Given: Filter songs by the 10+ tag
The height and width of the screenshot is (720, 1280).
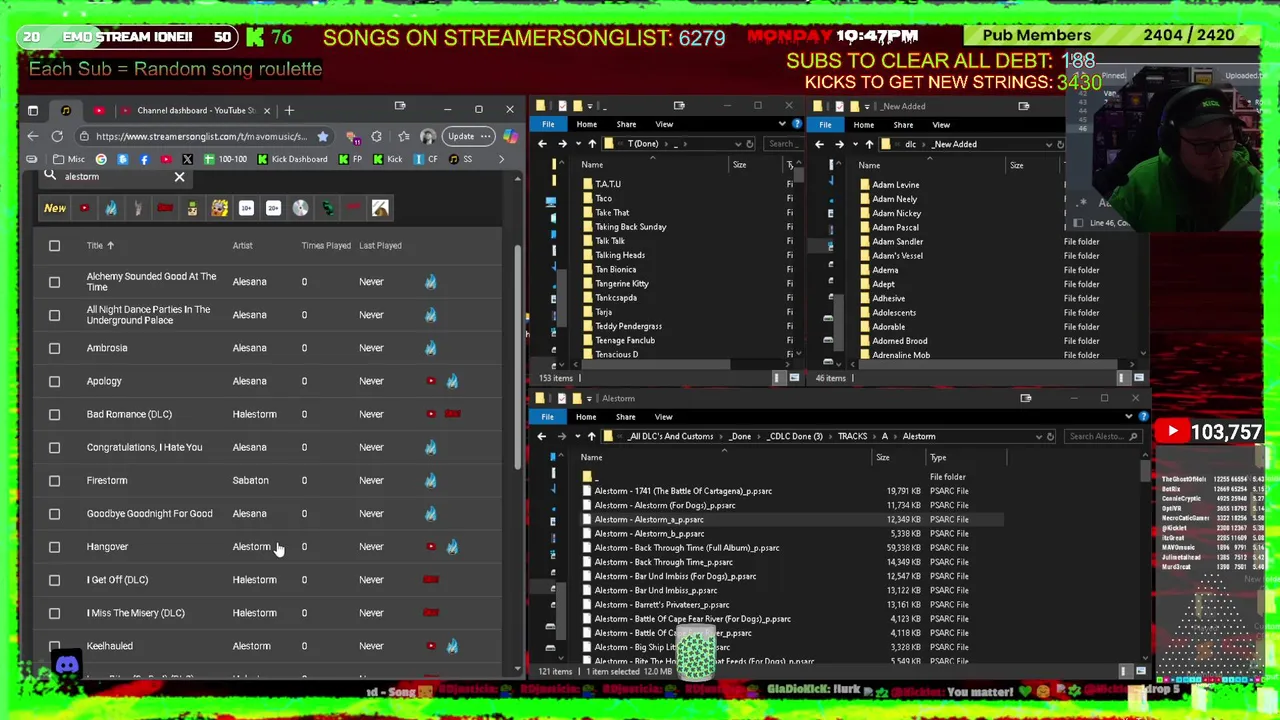Looking at the screenshot, I should [246, 208].
